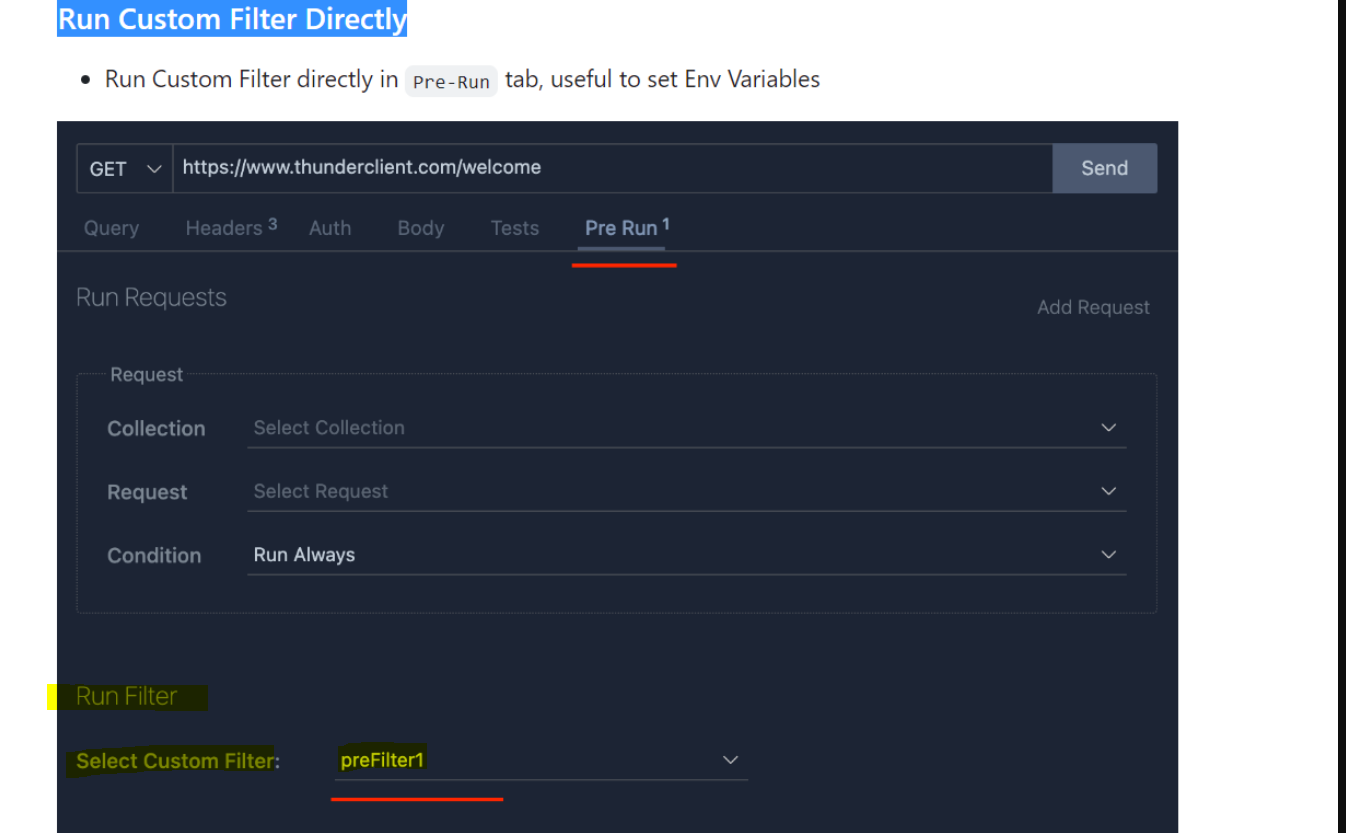1346x833 pixels.
Task: Click the Condition chevron arrow
Action: (x=1108, y=554)
